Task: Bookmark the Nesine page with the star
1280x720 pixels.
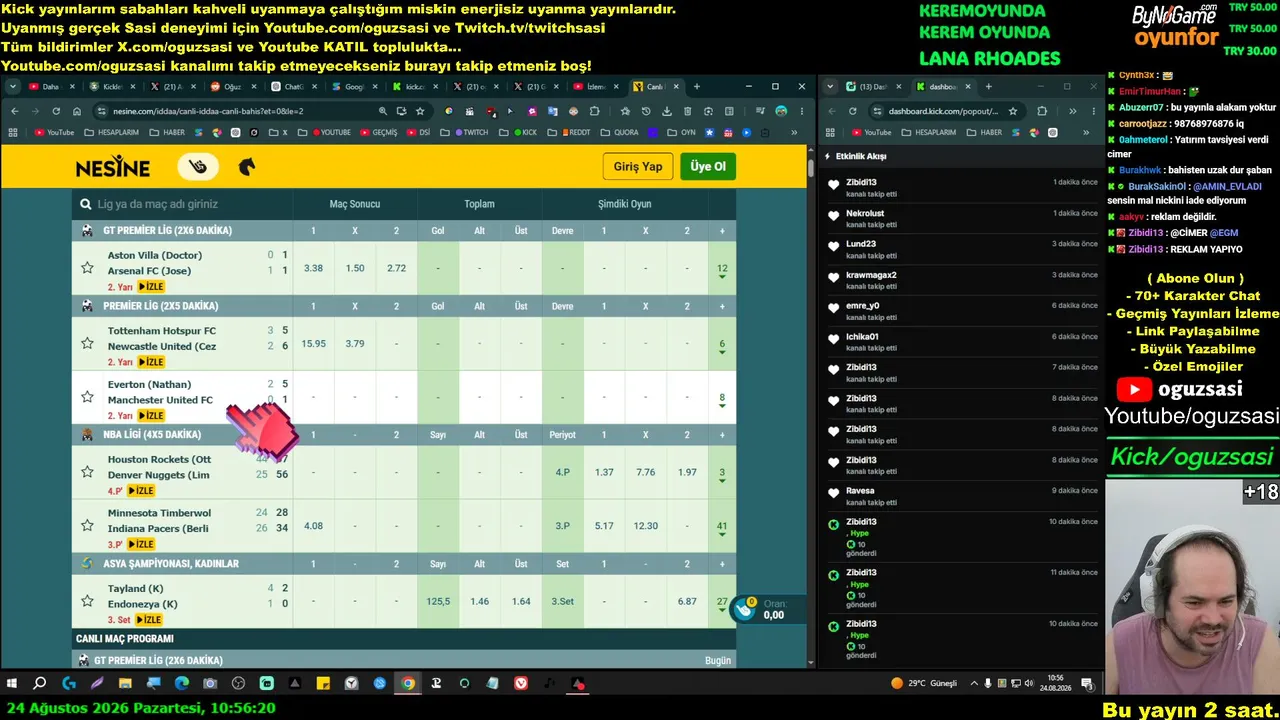Action: (420, 111)
